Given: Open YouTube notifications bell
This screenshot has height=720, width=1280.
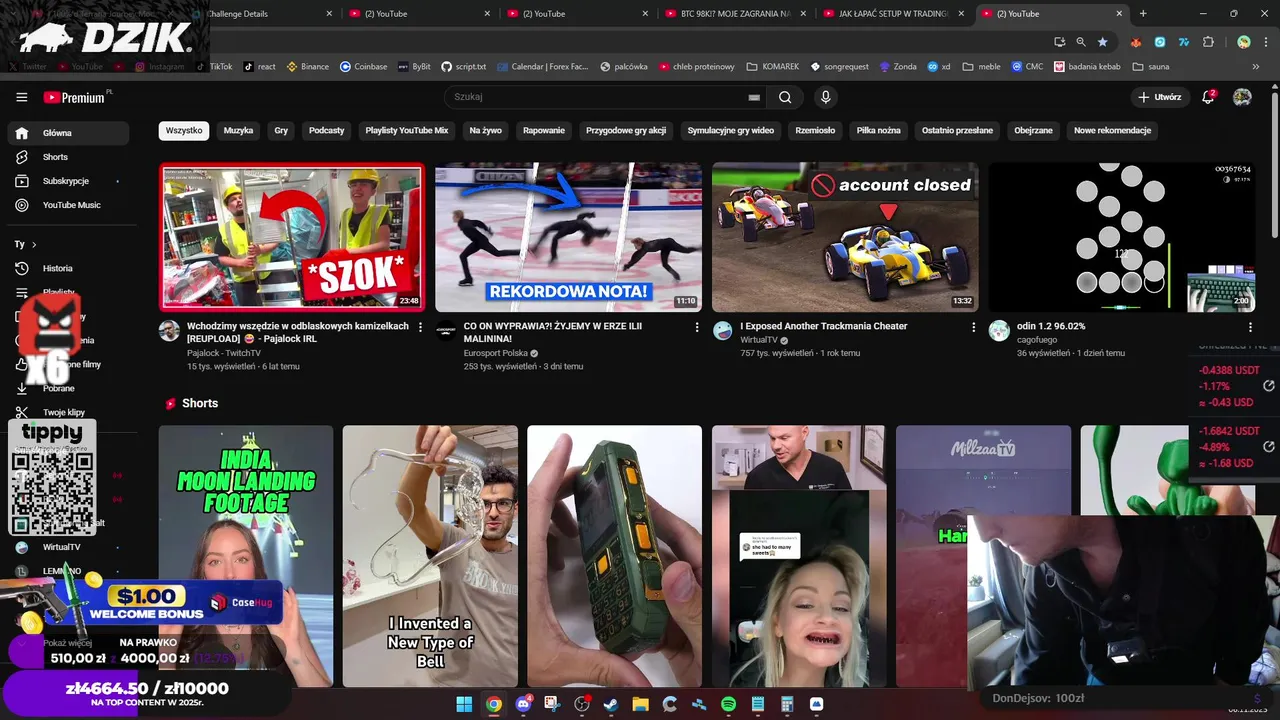Looking at the screenshot, I should click(x=1208, y=97).
